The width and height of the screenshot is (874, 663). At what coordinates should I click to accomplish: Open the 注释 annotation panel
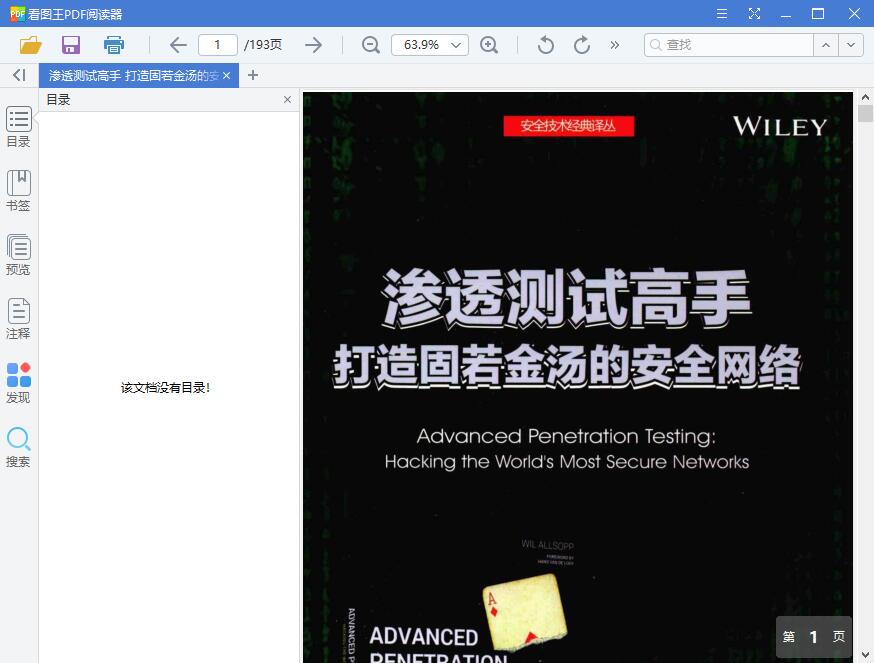click(18, 318)
